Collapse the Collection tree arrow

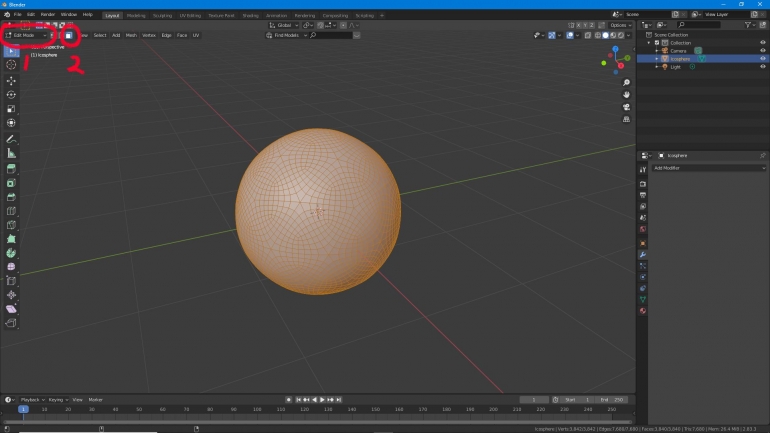tap(649, 43)
